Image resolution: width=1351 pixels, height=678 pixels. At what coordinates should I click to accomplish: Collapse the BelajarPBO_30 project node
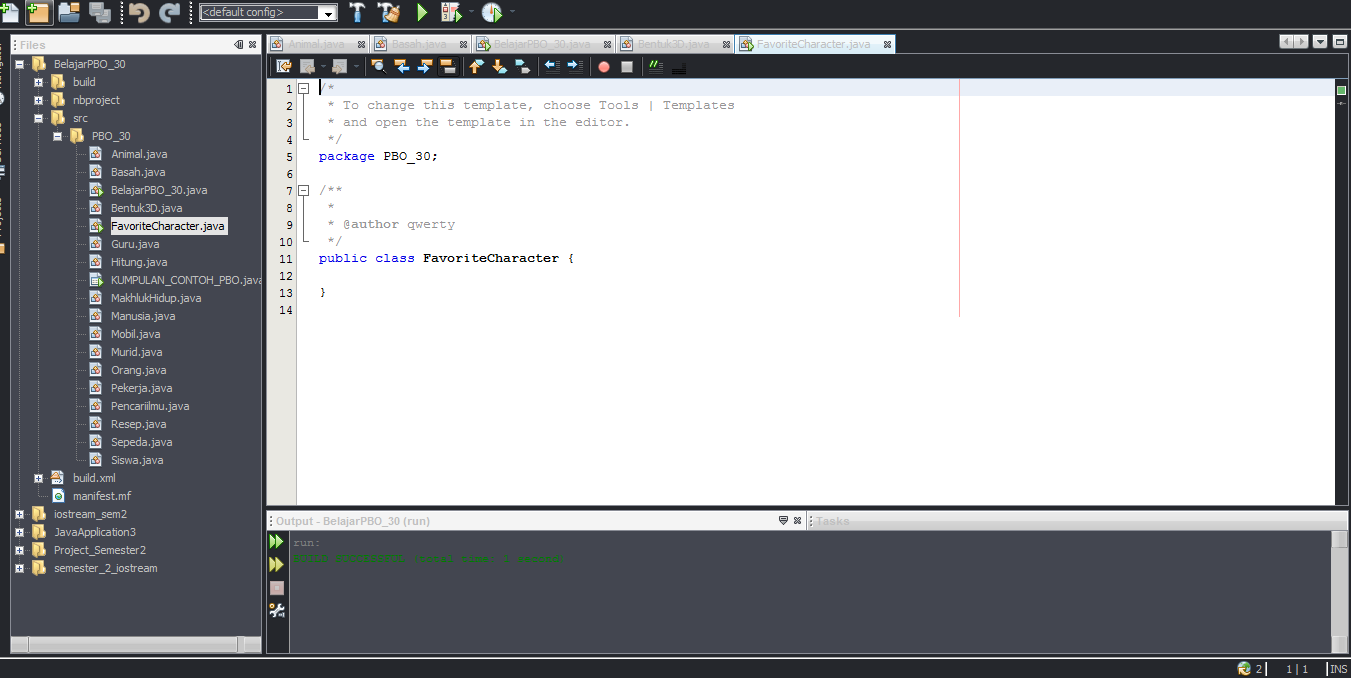[x=19, y=64]
